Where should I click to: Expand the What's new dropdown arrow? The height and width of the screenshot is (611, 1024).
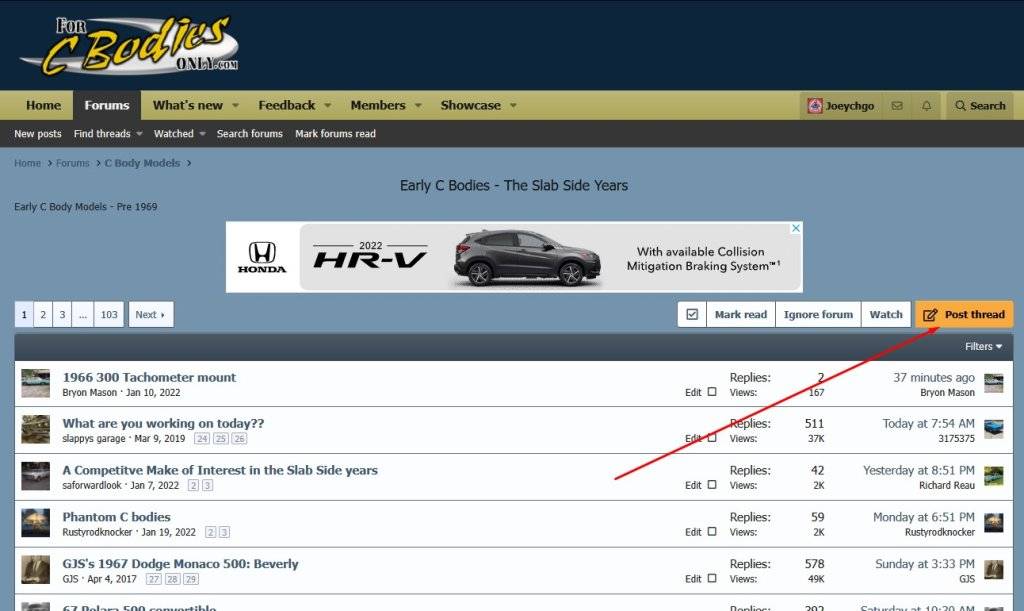click(236, 106)
